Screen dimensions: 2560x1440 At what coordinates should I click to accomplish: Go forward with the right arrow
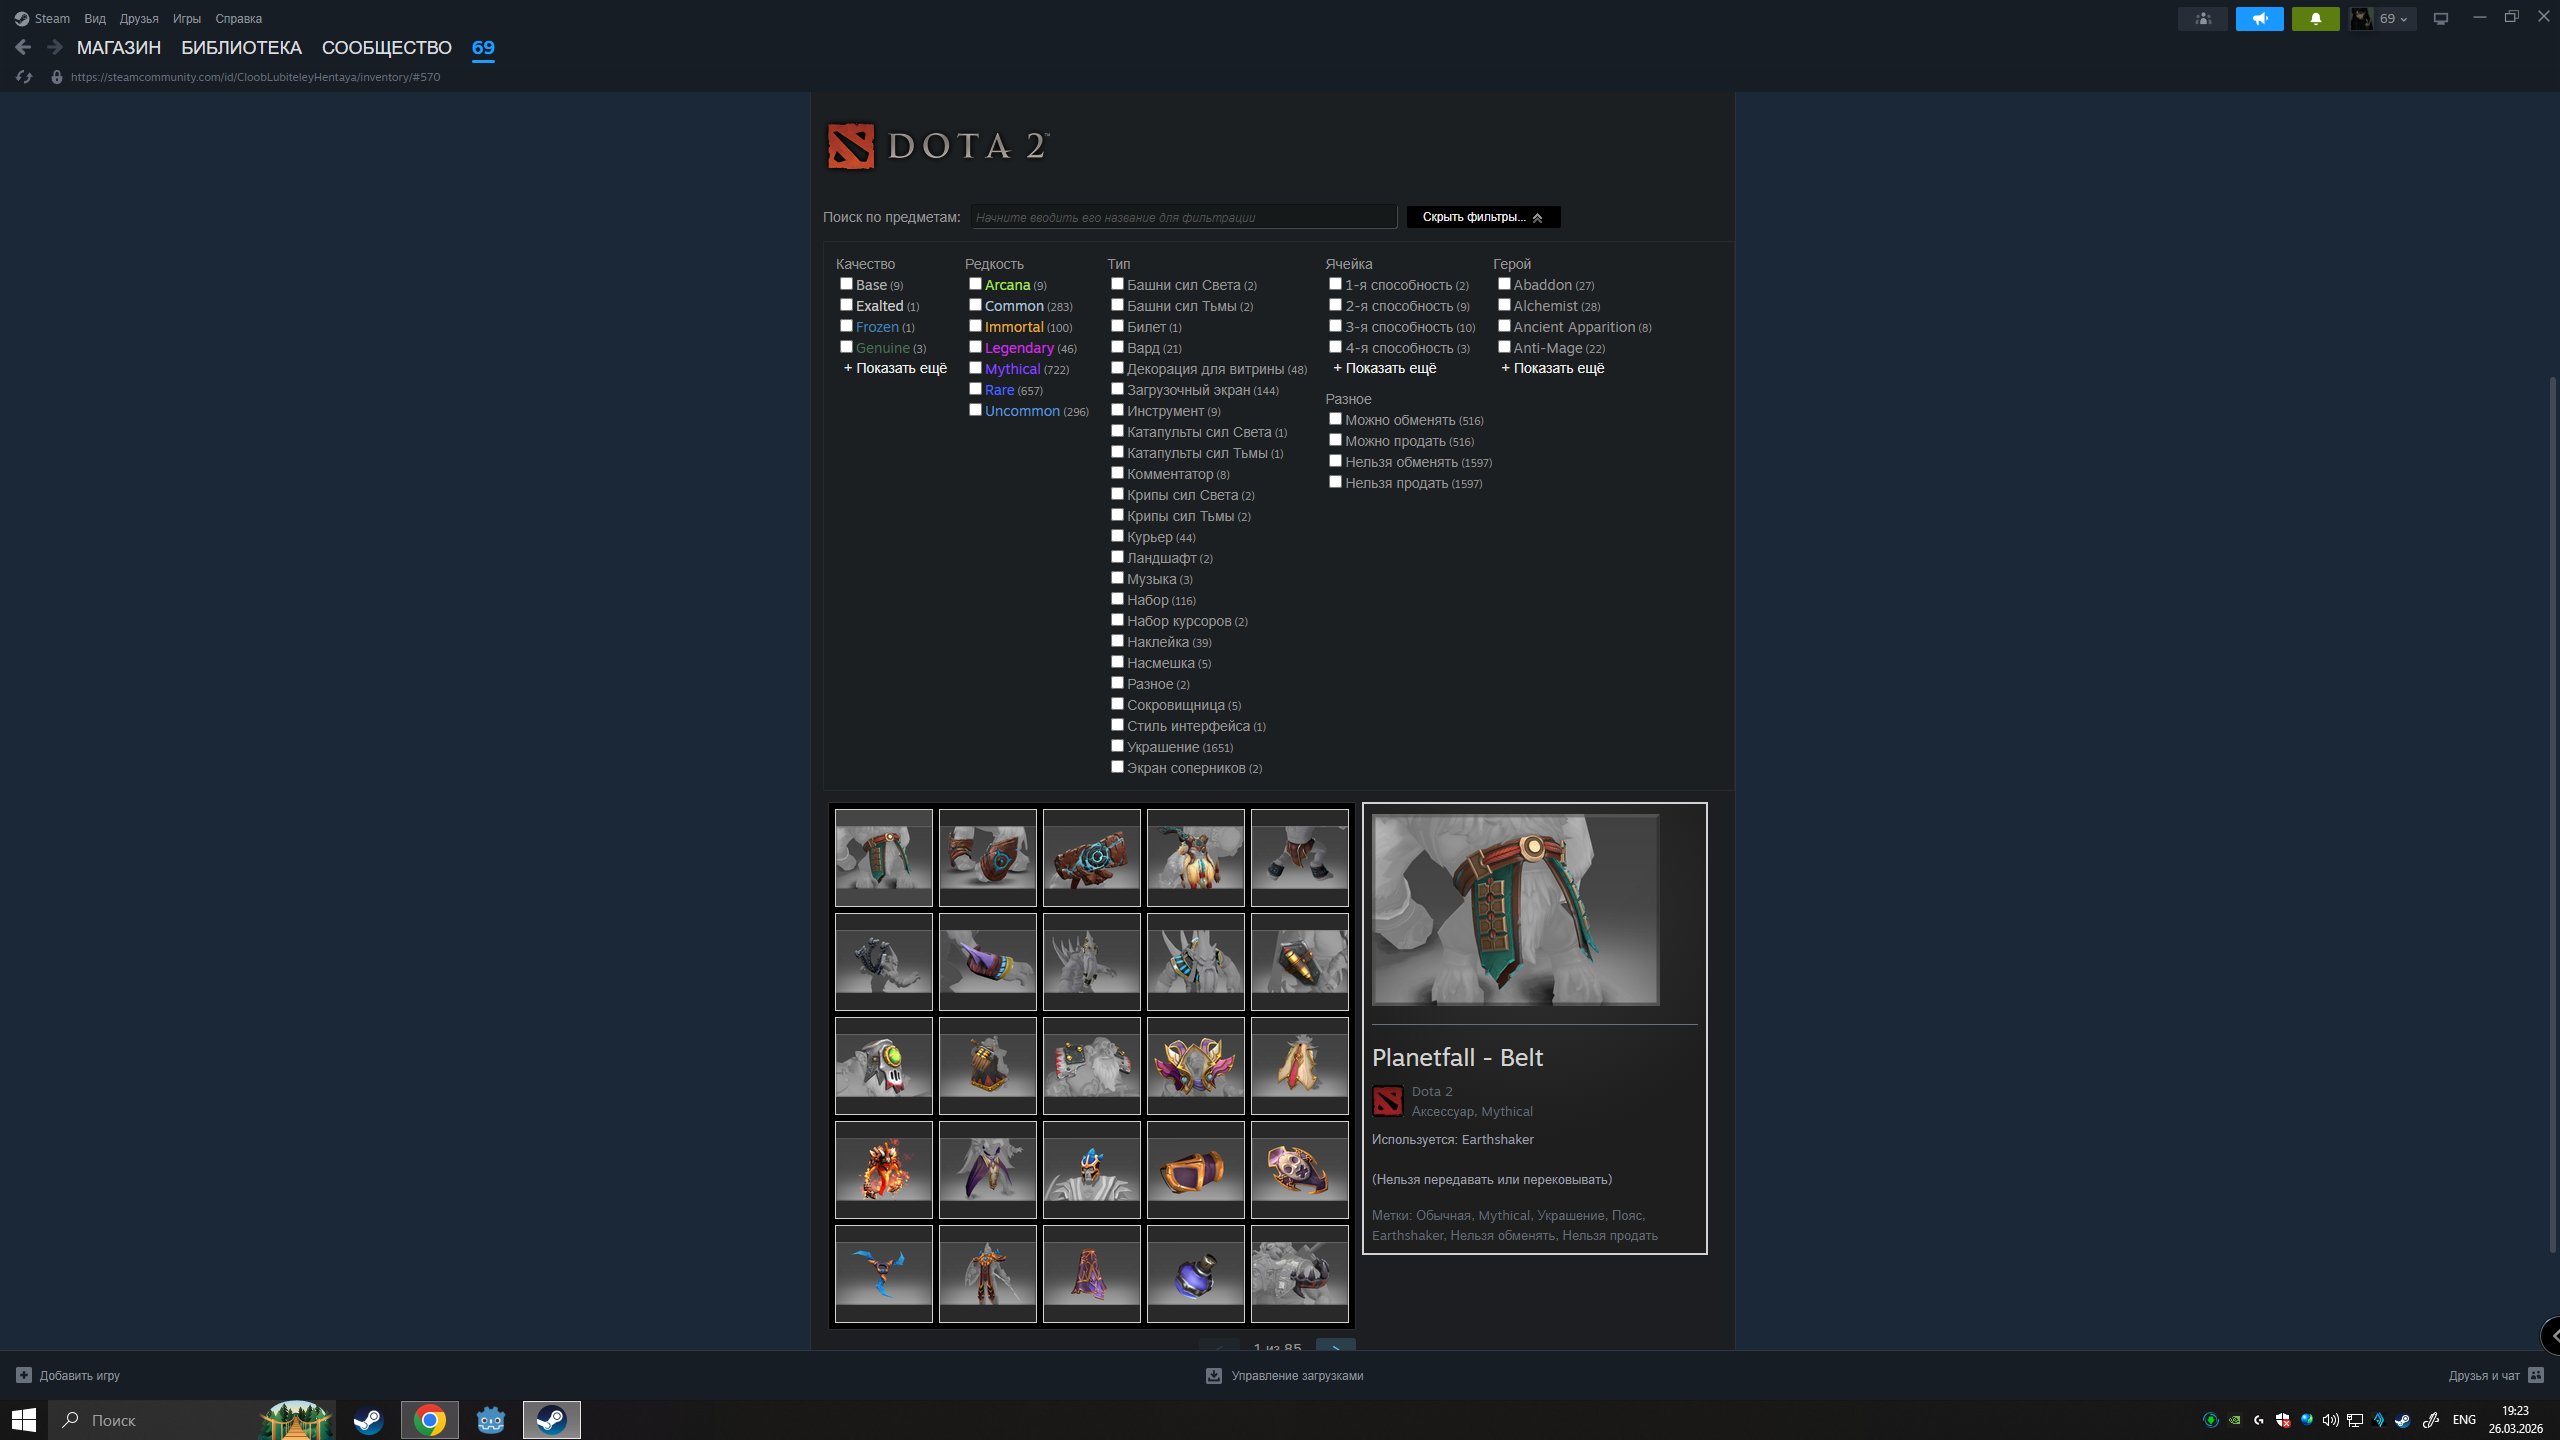[x=55, y=47]
